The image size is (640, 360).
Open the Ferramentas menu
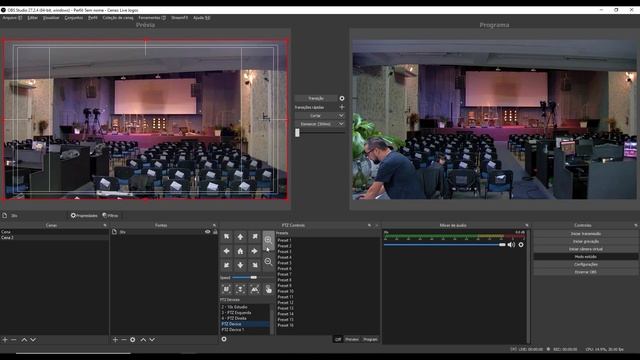[x=152, y=18]
